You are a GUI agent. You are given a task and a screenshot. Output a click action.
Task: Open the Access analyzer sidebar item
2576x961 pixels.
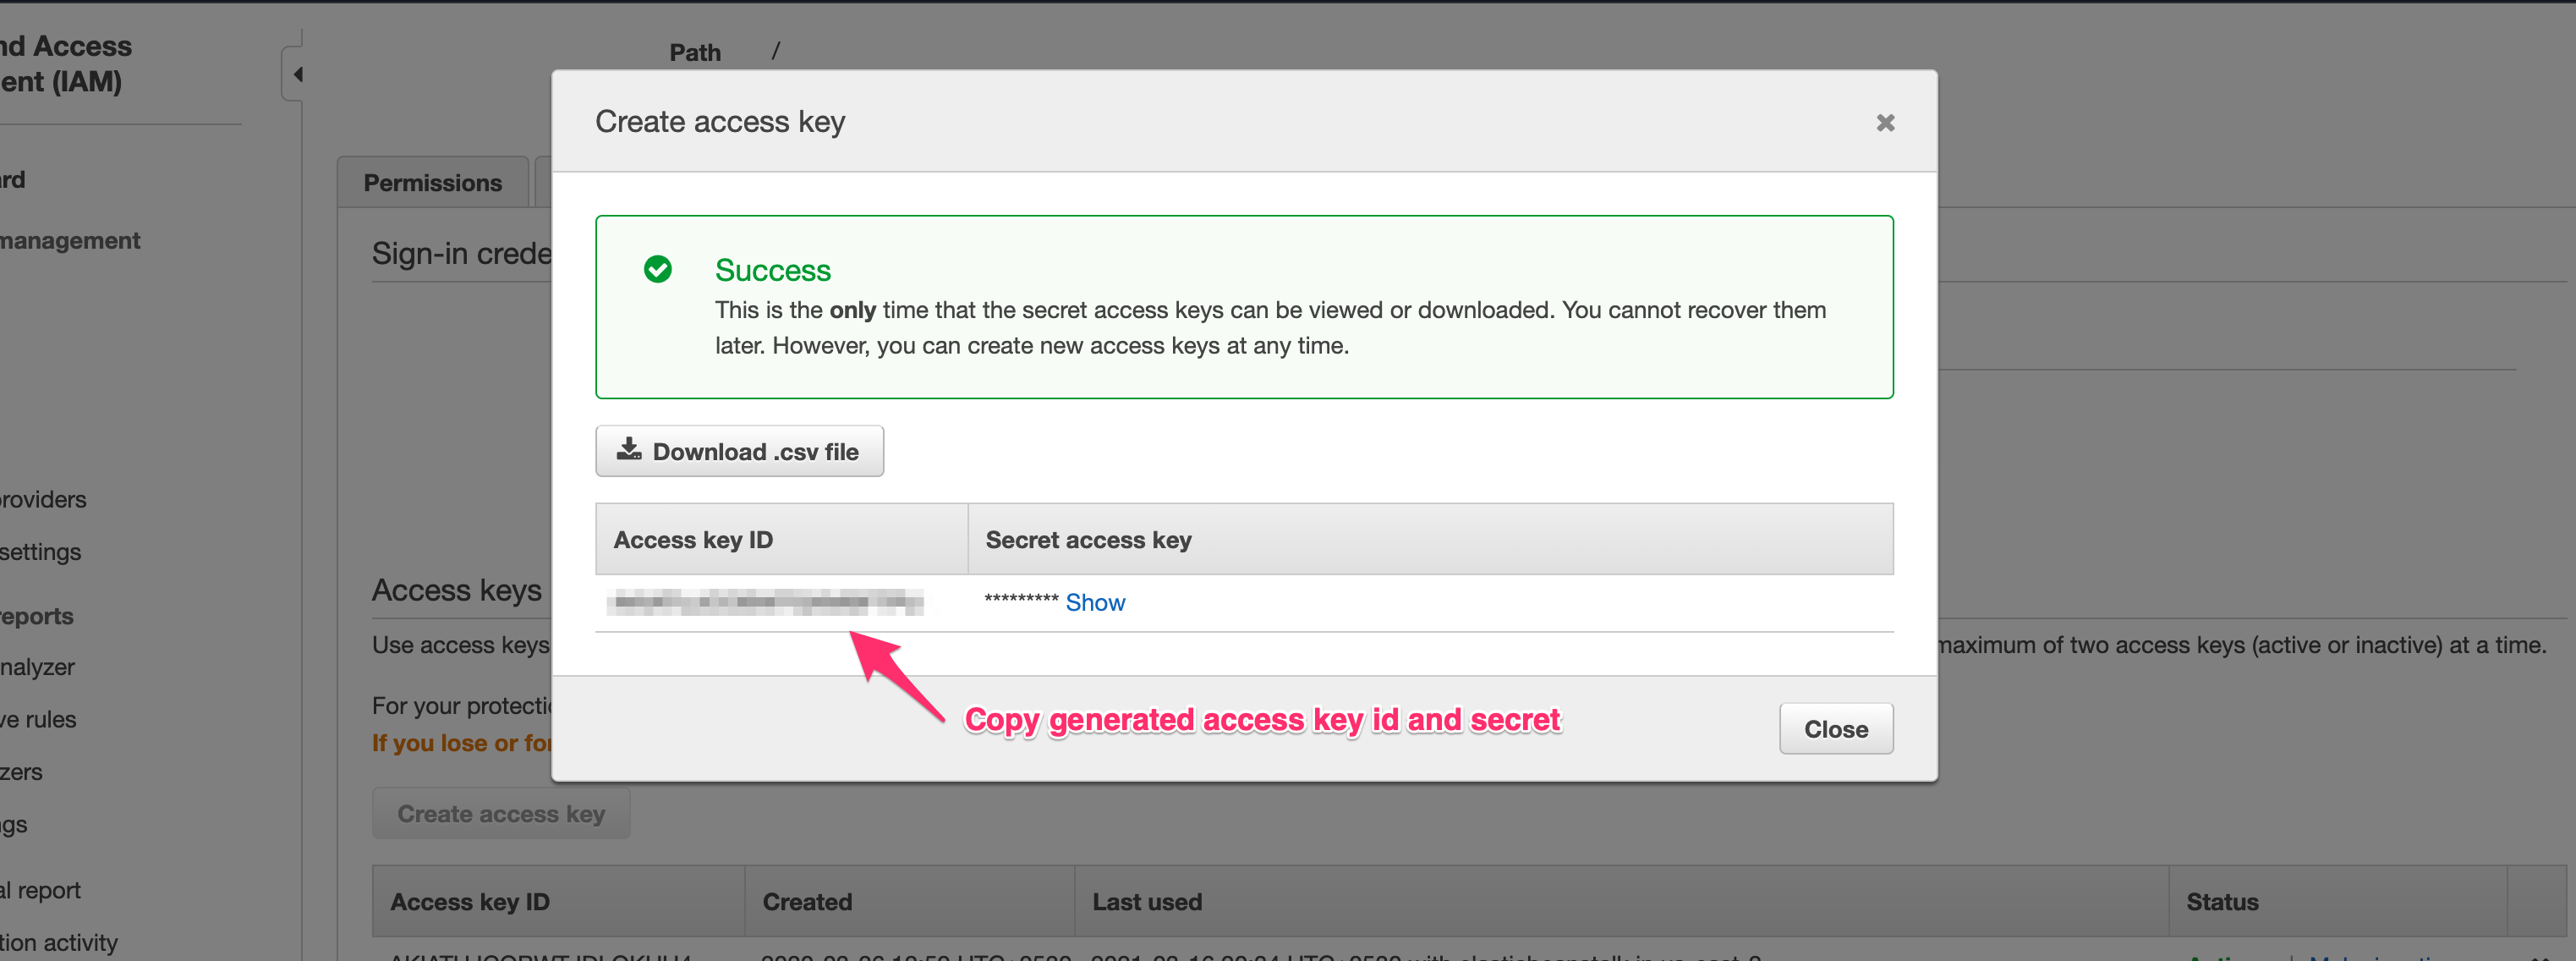[37, 667]
